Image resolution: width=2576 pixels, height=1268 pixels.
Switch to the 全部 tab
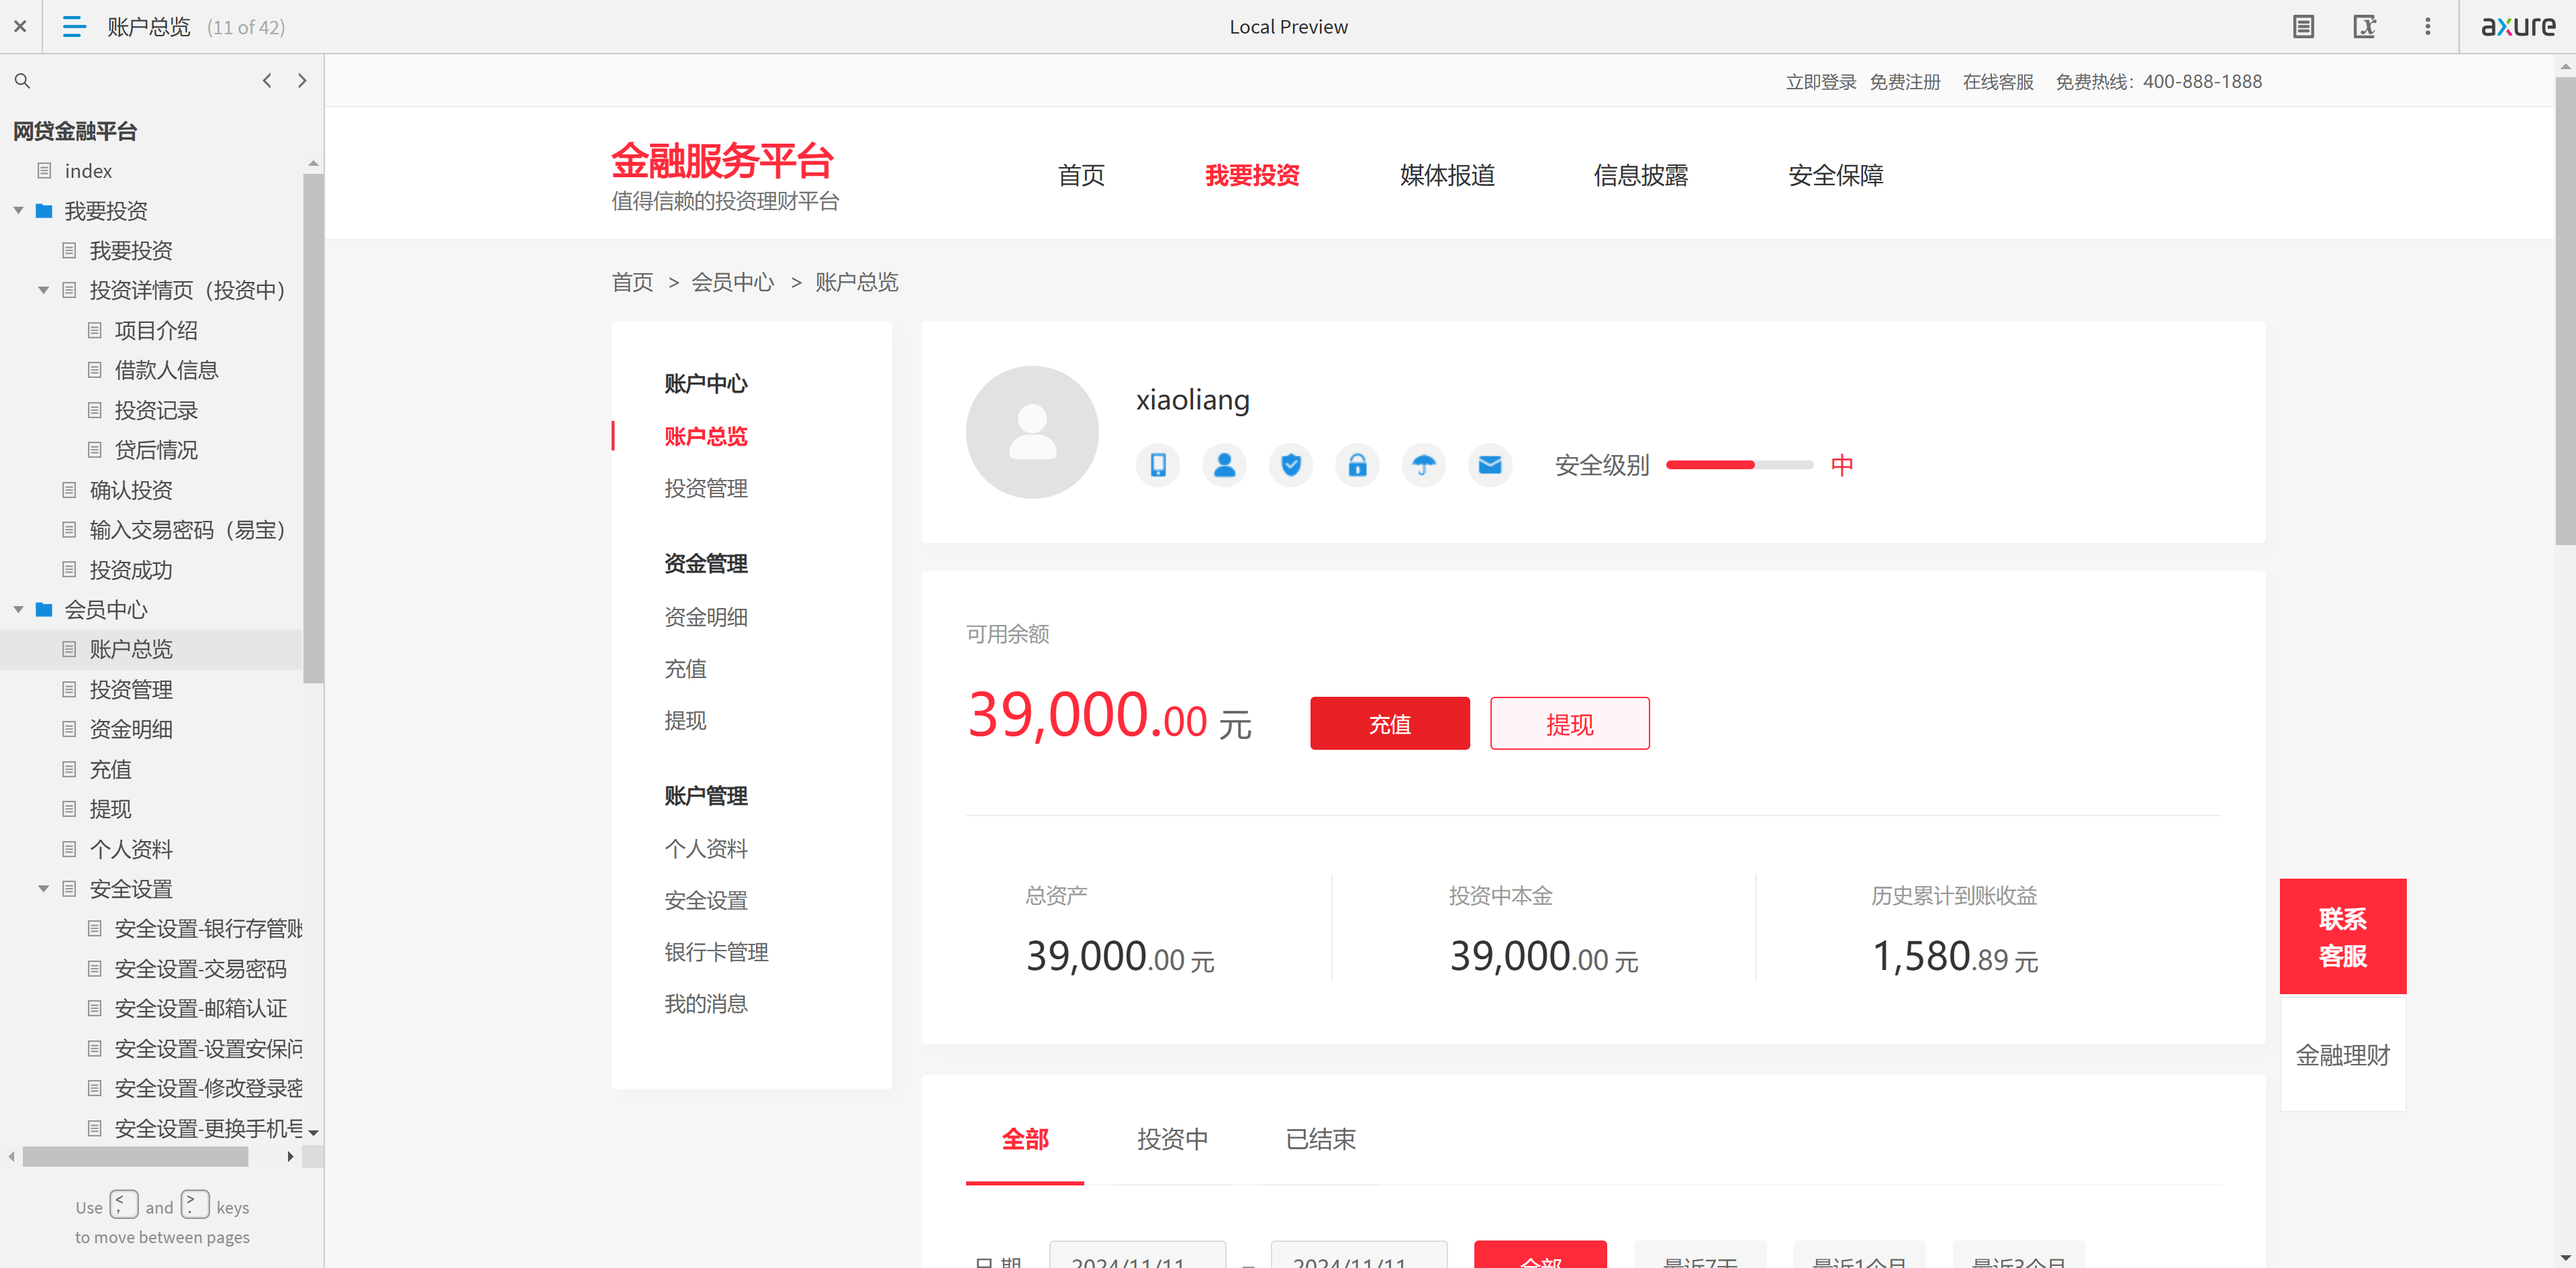[1025, 1139]
